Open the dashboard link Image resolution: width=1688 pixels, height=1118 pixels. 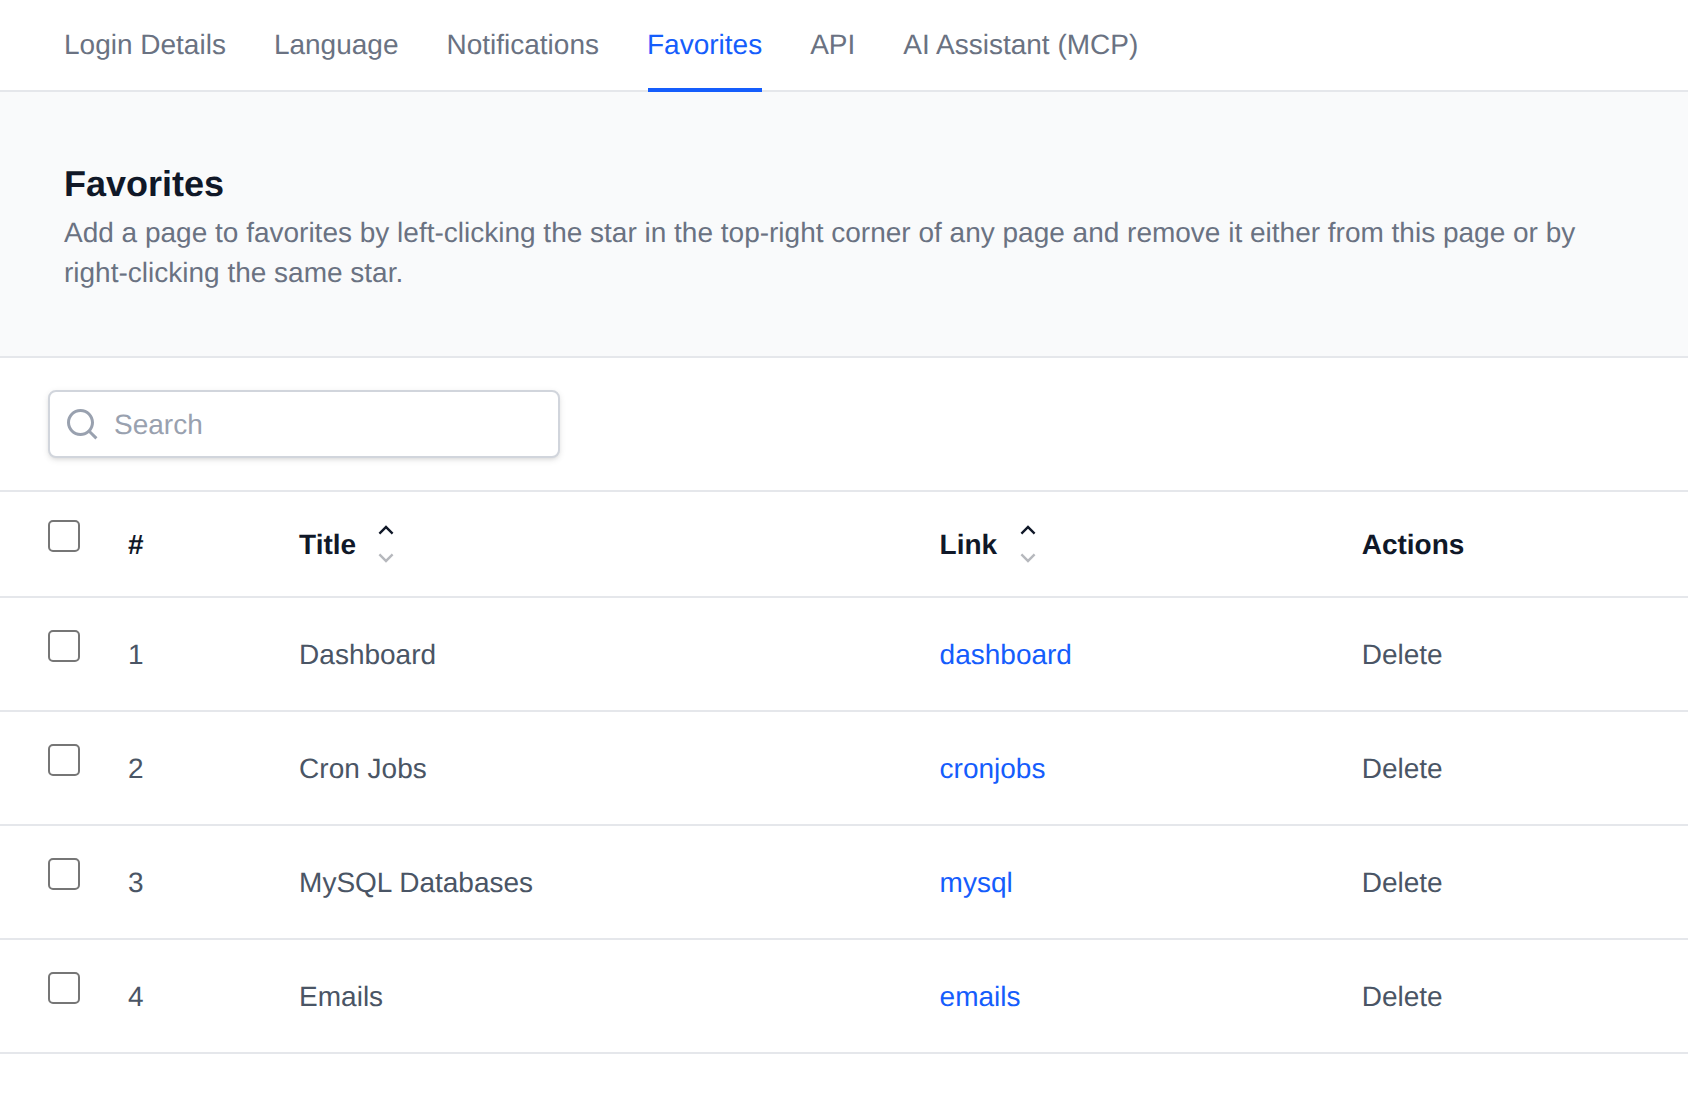click(1005, 655)
